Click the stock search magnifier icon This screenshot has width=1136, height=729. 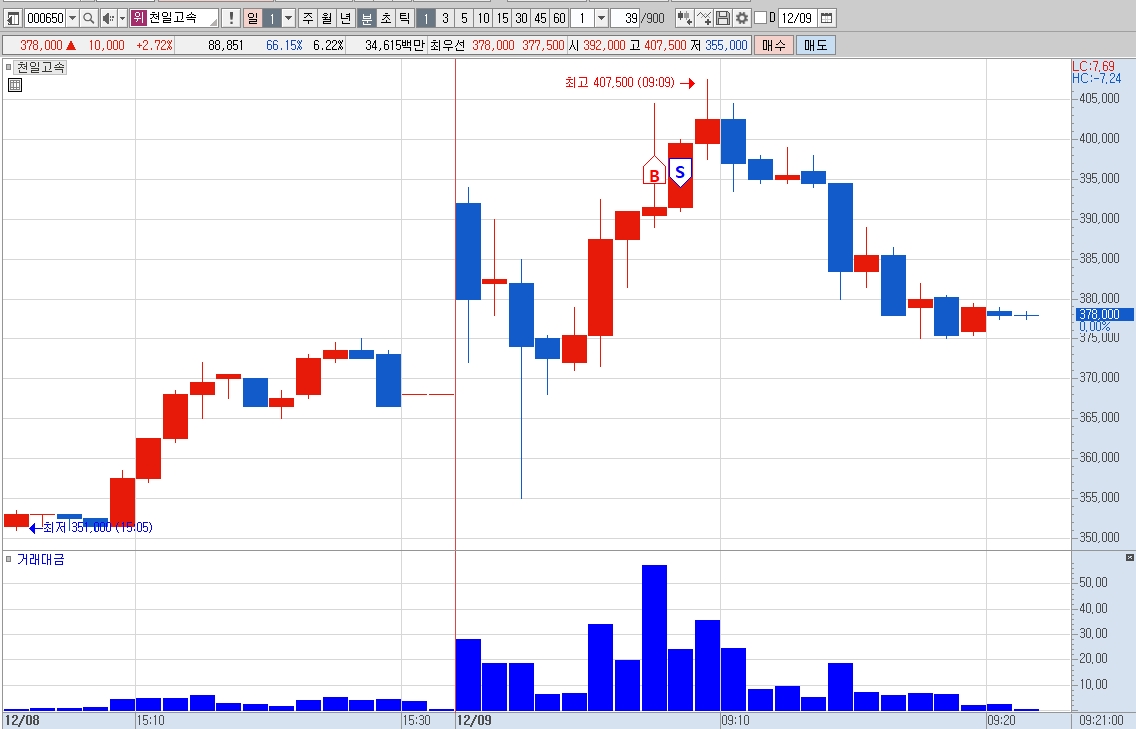point(88,18)
